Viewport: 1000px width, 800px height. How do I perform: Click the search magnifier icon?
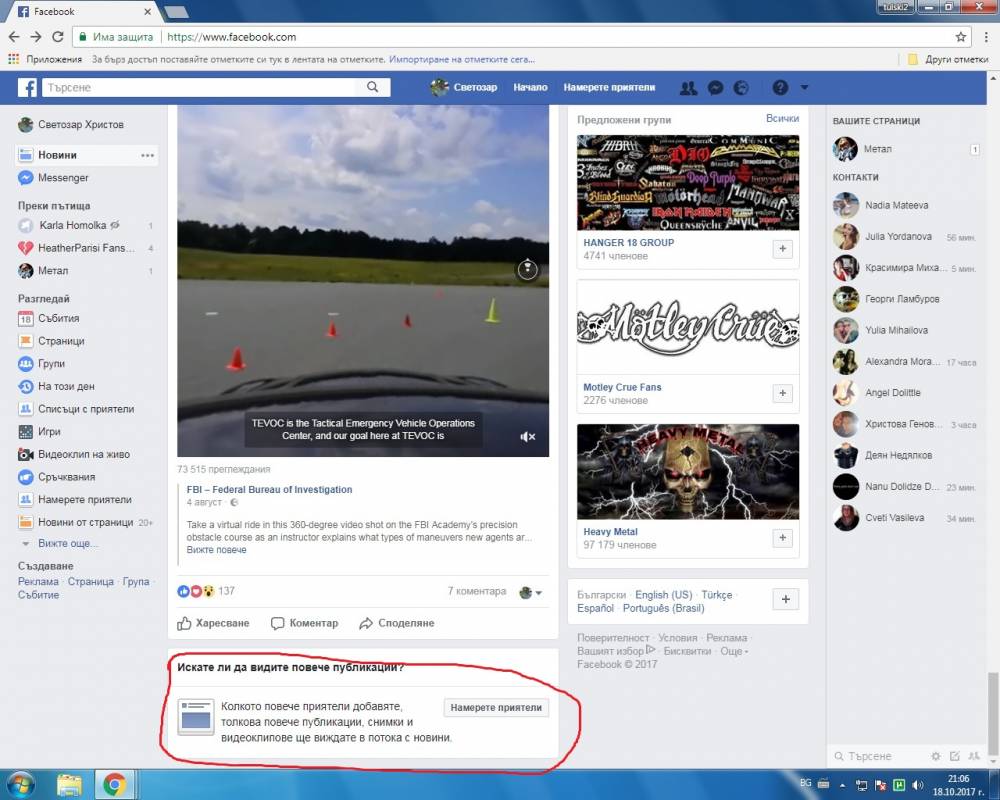click(372, 87)
